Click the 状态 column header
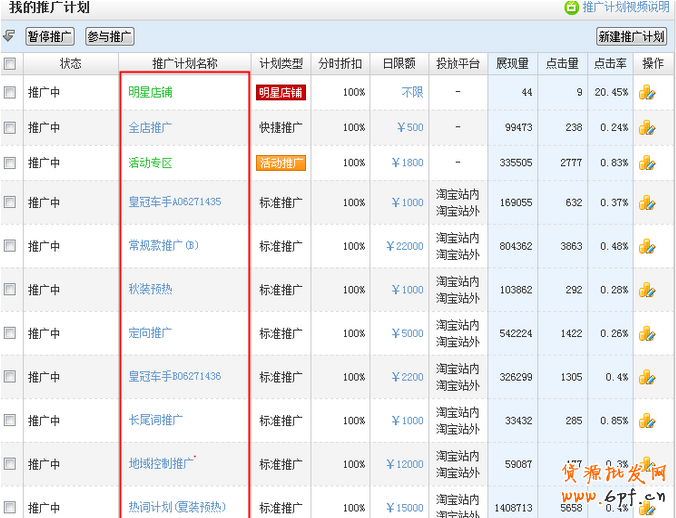 pos(71,64)
